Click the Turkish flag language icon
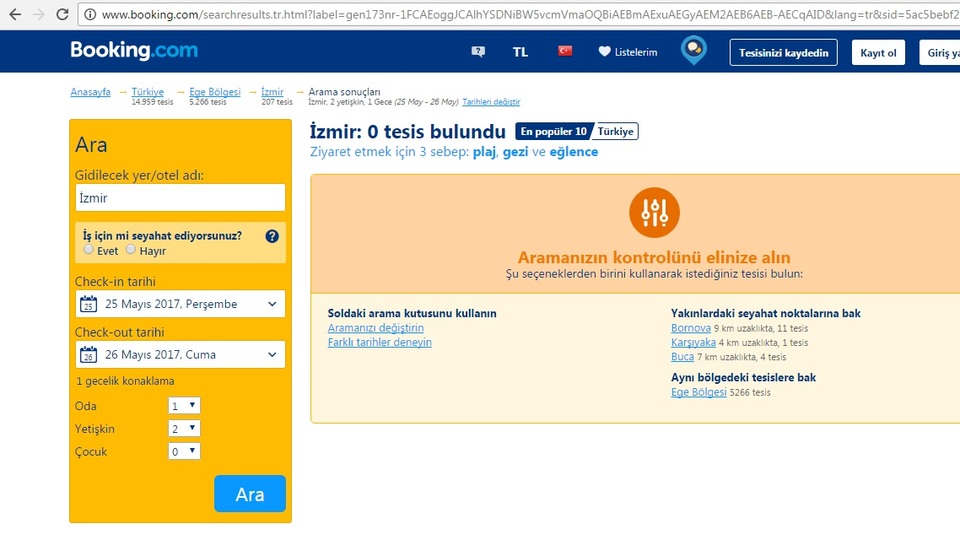 click(565, 51)
